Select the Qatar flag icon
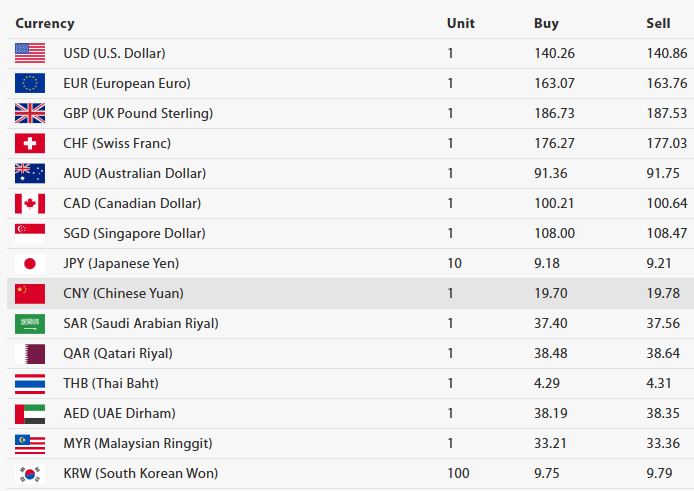694x491 pixels. 30,353
